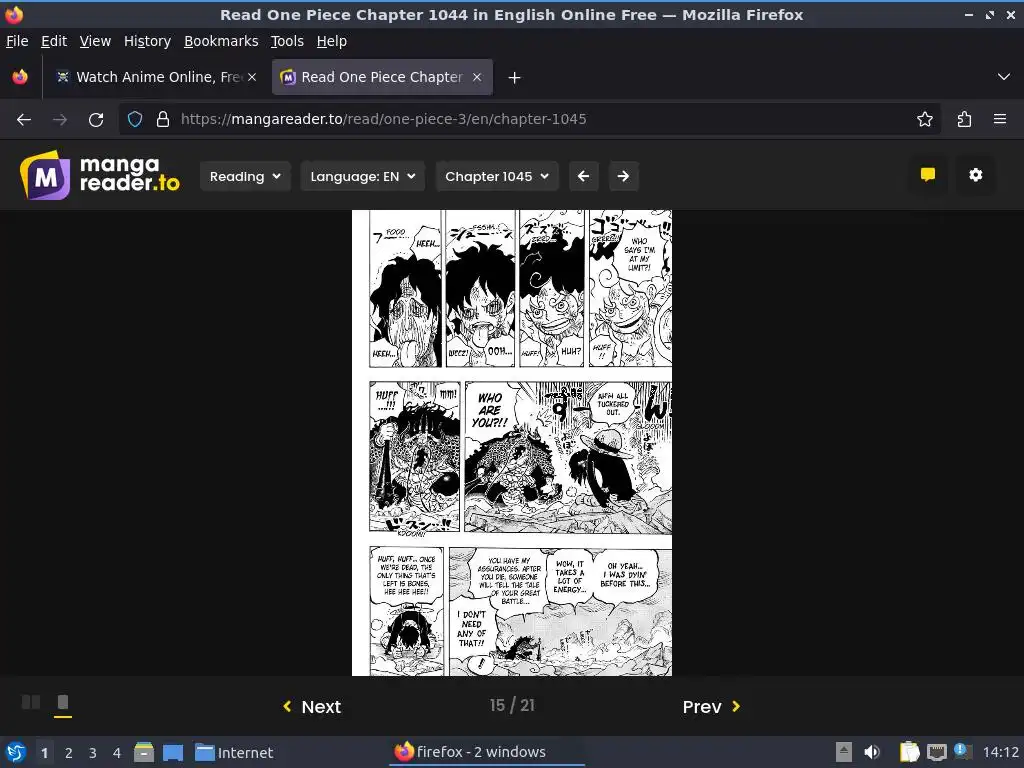The height and width of the screenshot is (768, 1024).
Task: Click the MangaReader logo
Action: coord(99,175)
